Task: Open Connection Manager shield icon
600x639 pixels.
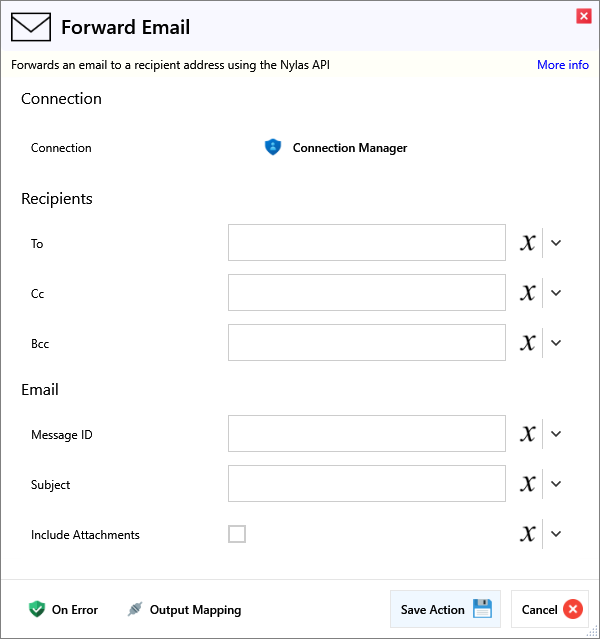Action: [x=273, y=148]
